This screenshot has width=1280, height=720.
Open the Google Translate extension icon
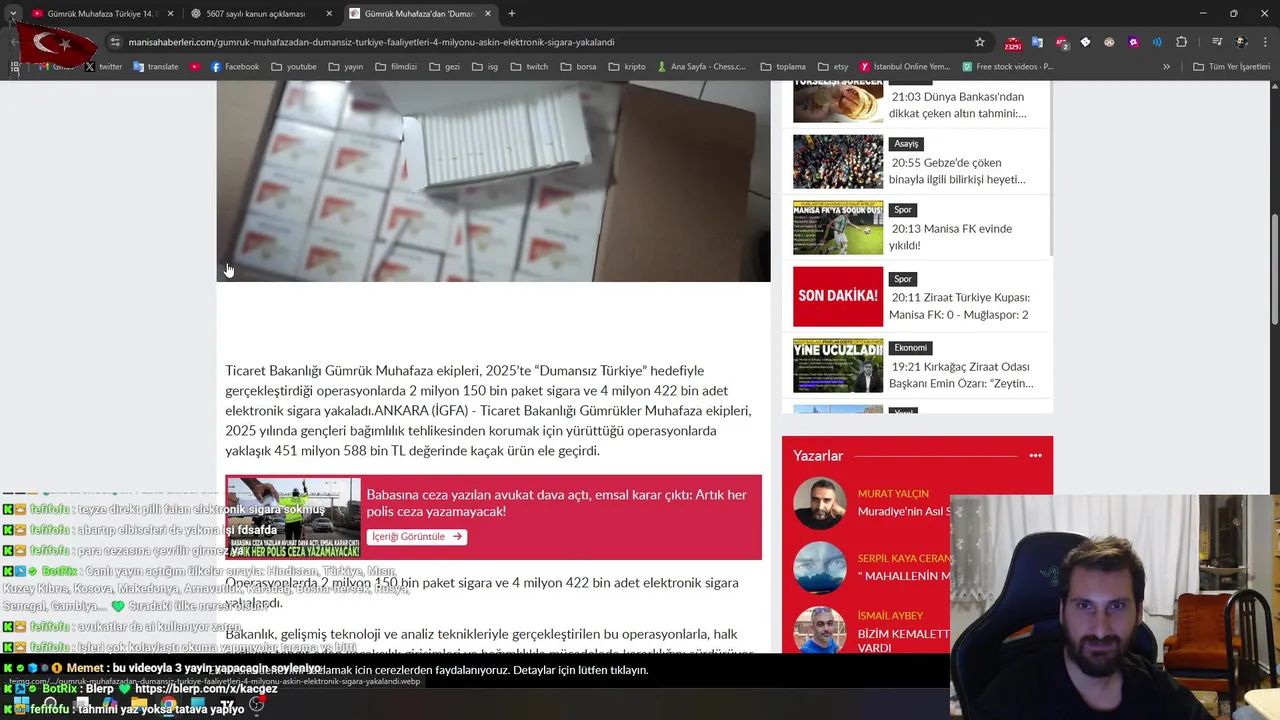1037,42
